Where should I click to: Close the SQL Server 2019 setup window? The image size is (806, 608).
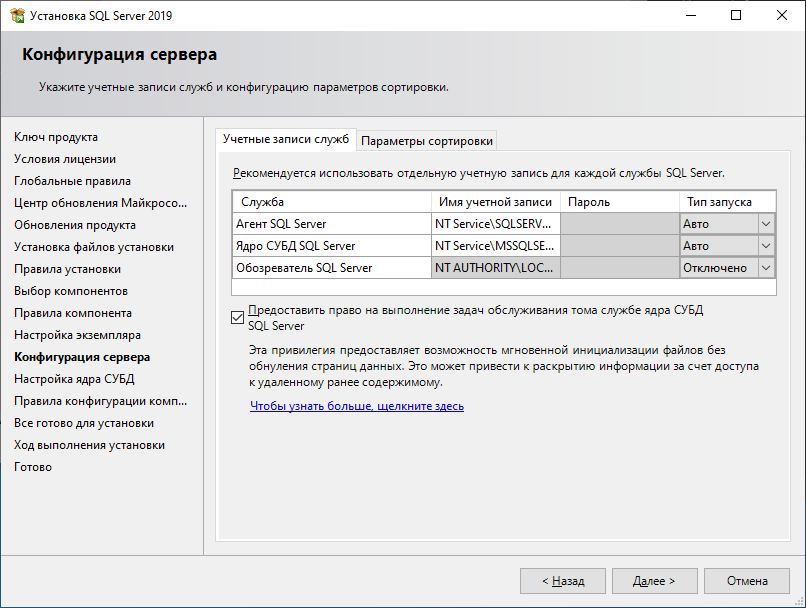[782, 15]
